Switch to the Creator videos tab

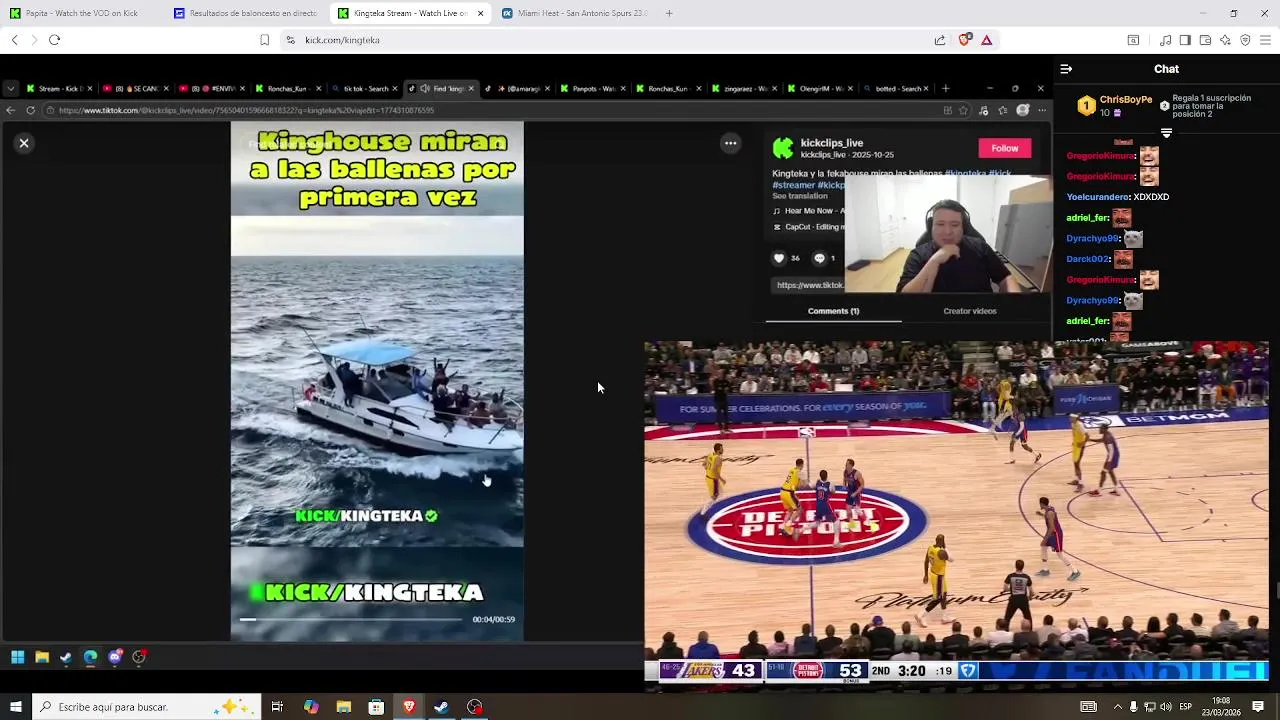[970, 311]
